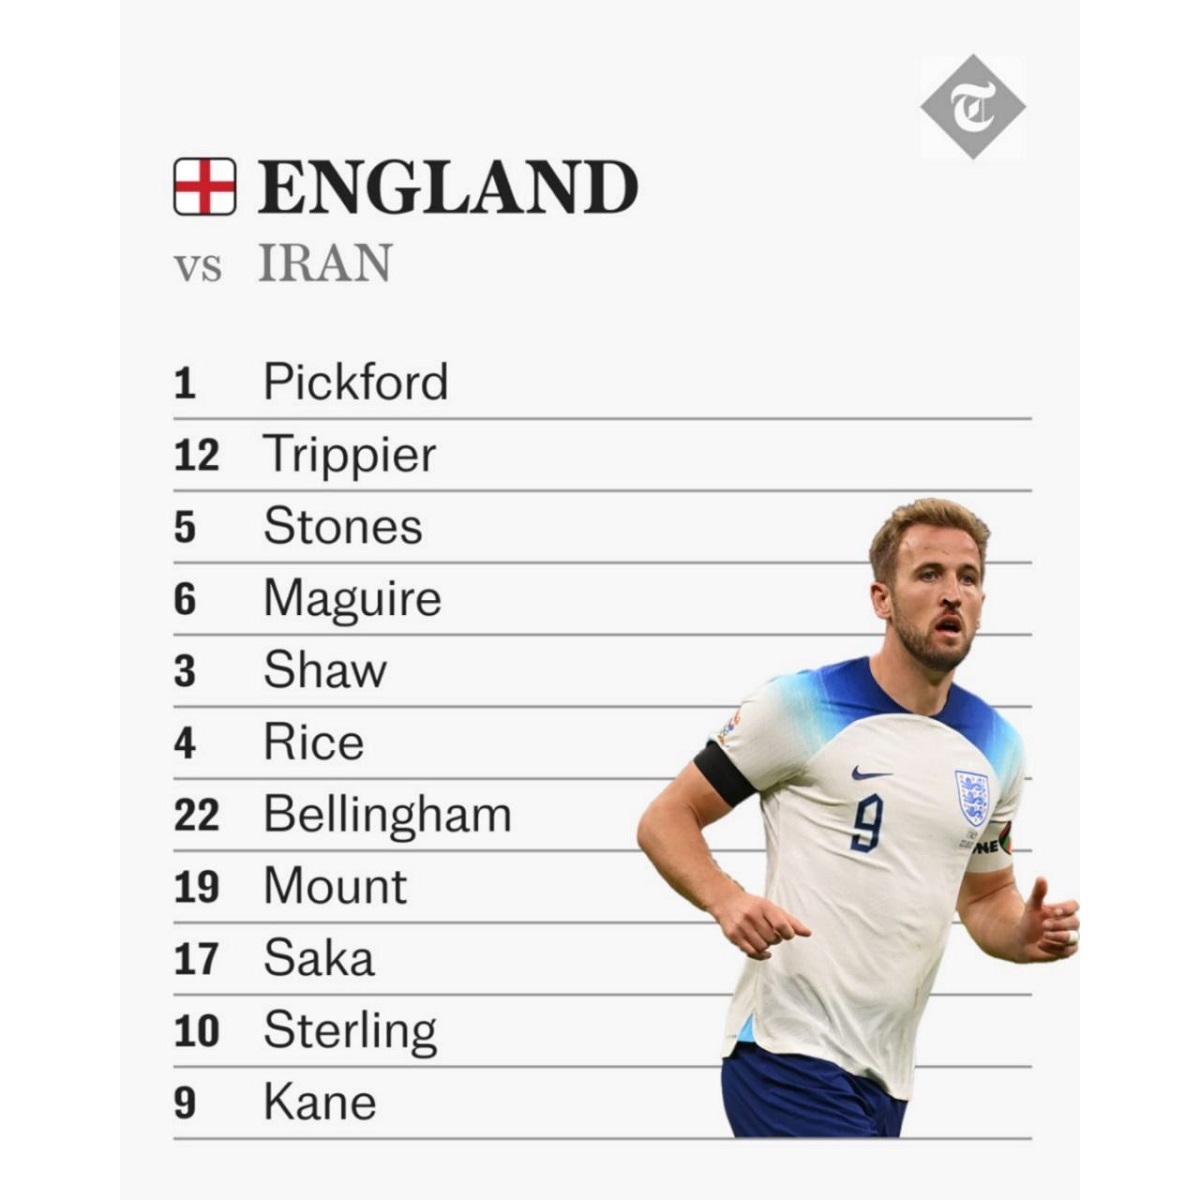Pick Maguire from the team list

pos(352,599)
